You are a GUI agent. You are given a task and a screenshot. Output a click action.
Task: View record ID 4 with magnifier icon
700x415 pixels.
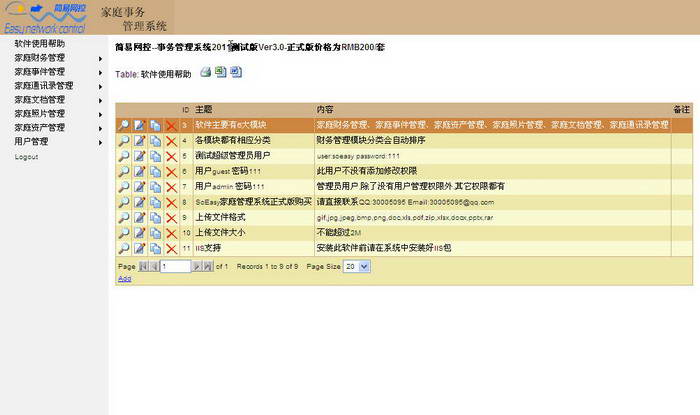point(124,141)
